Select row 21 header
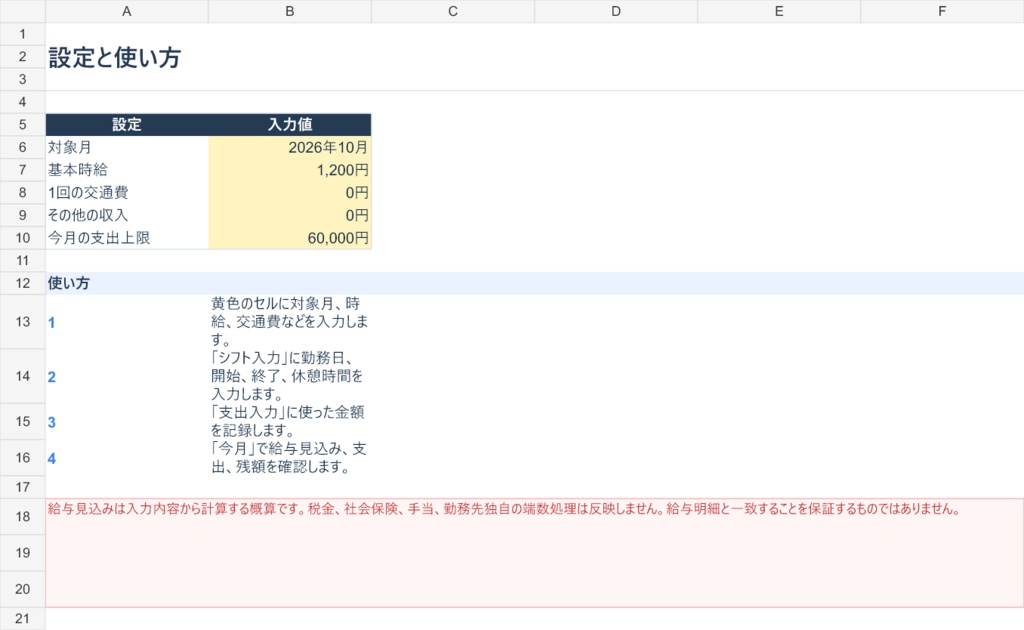This screenshot has height=630, width=1024. pyautogui.click(x=22, y=619)
